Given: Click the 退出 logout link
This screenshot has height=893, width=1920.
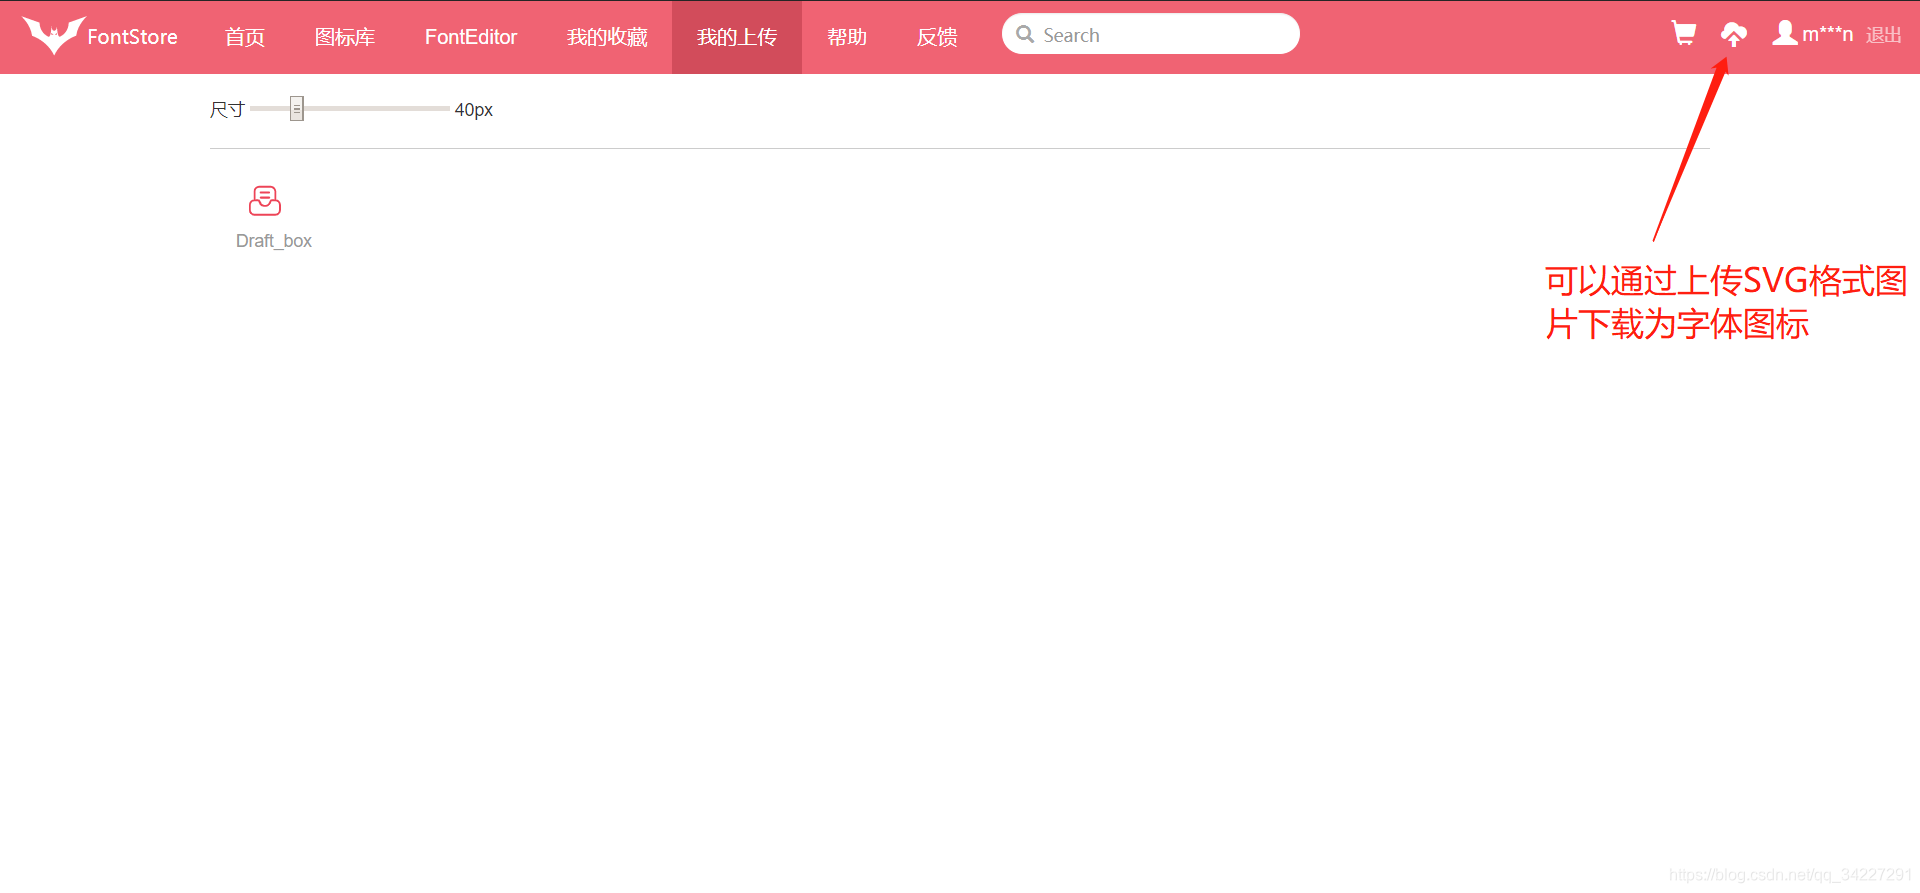Looking at the screenshot, I should [1884, 35].
